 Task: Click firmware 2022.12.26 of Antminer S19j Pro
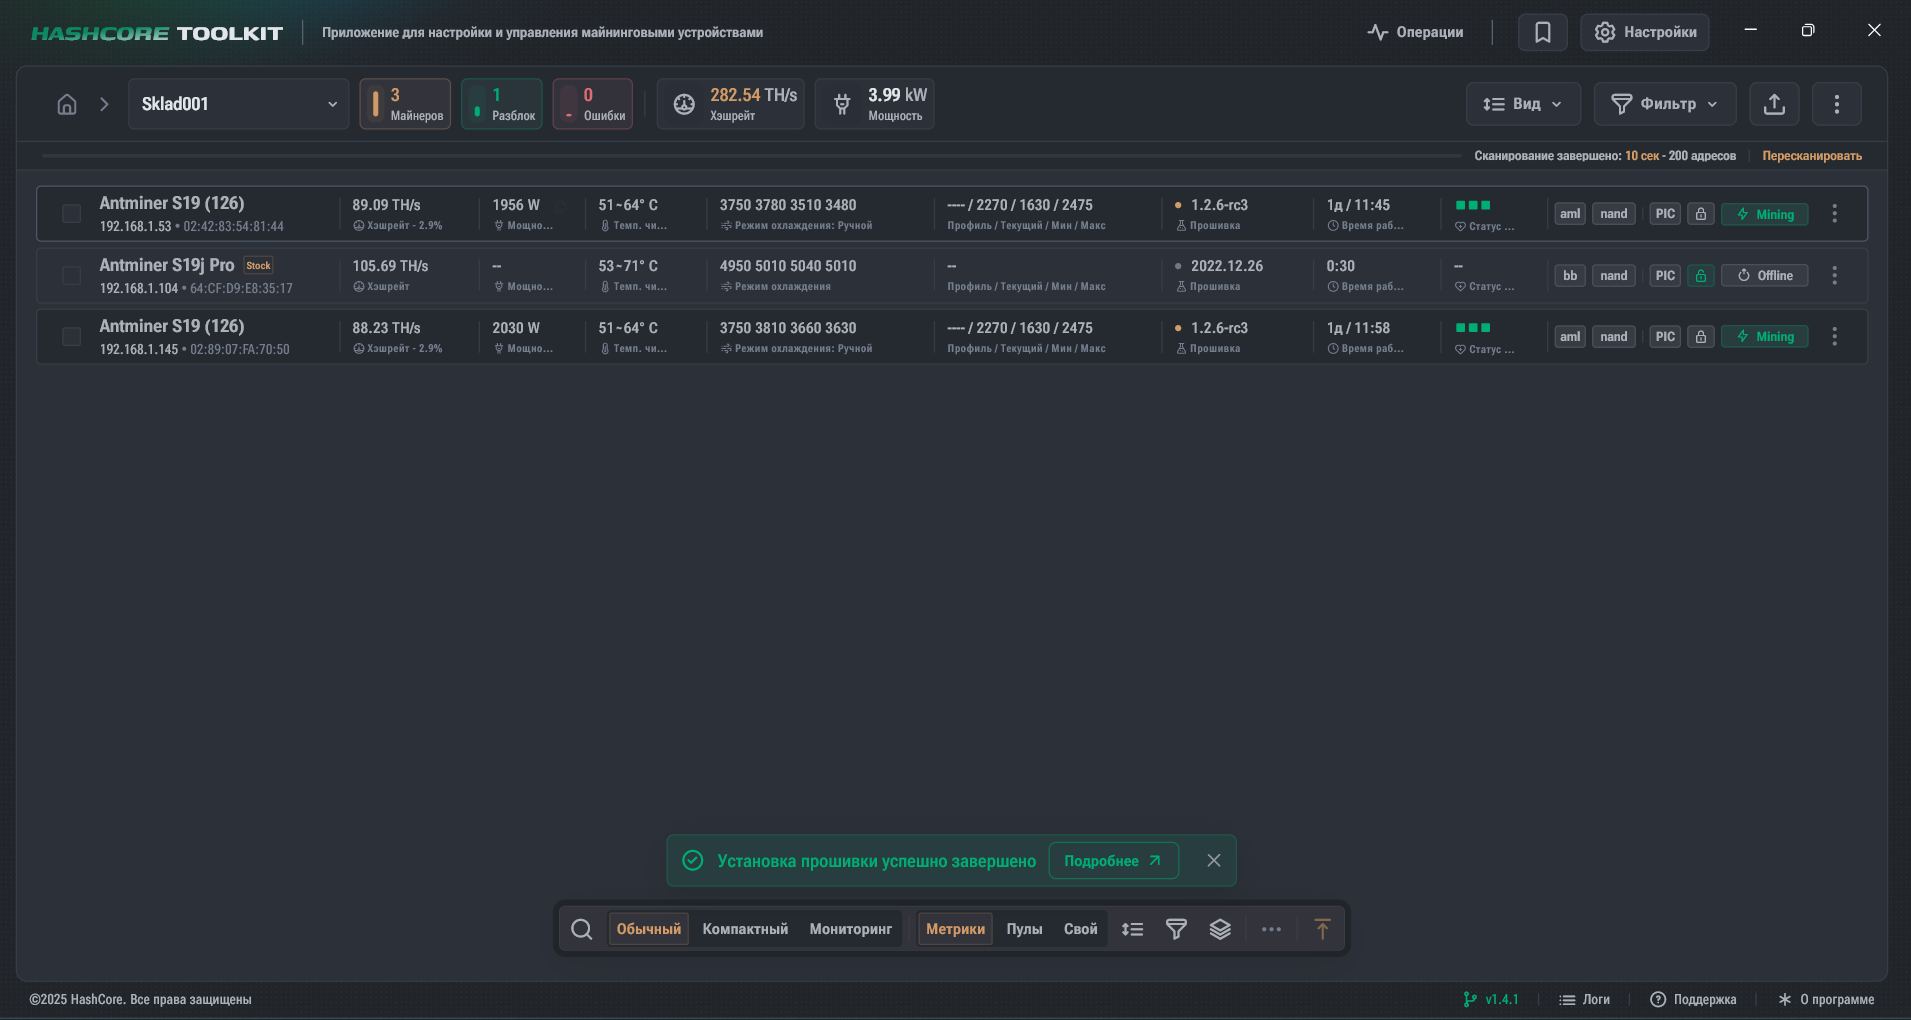coord(1227,266)
